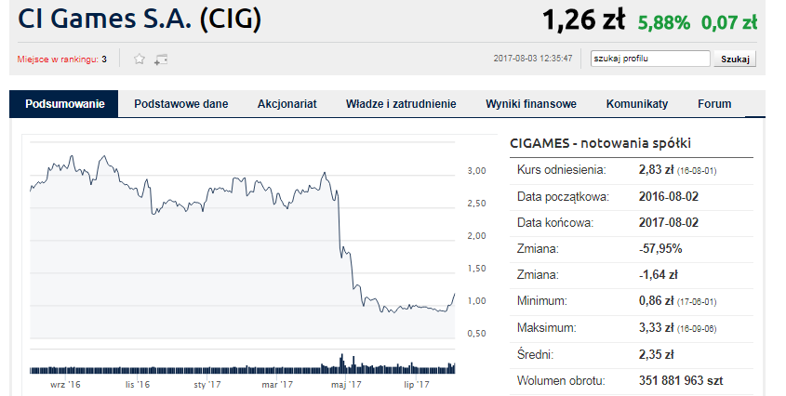This screenshot has height=396, width=786.
Task: Focus the szukaj profilu search field
Action: click(650, 59)
